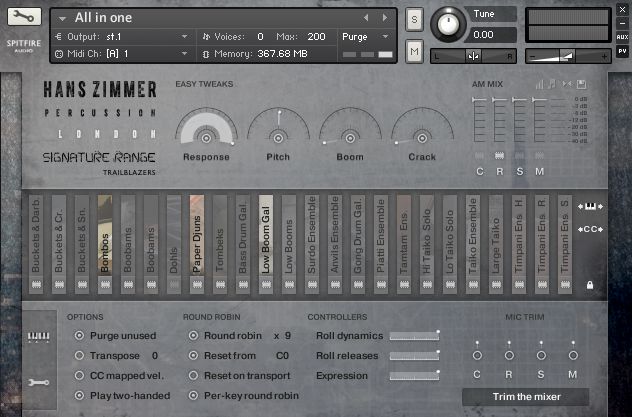
Task: Click the Tune value field 0.00
Action: tap(491, 35)
